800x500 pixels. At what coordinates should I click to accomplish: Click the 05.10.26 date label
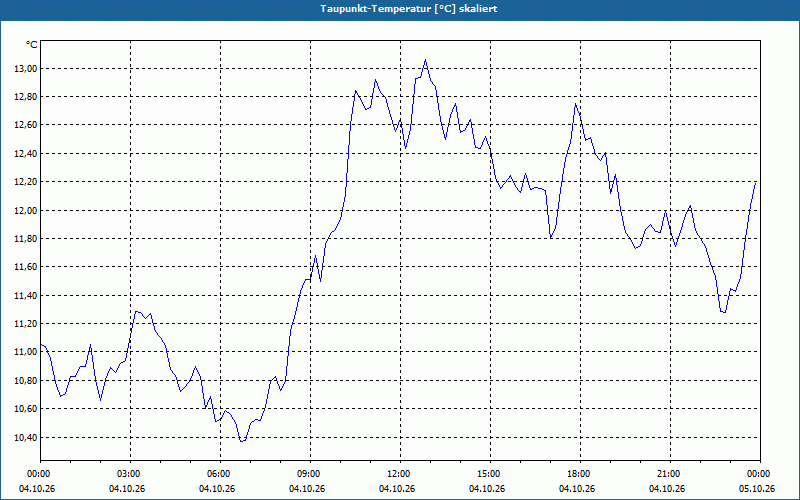coord(757,489)
